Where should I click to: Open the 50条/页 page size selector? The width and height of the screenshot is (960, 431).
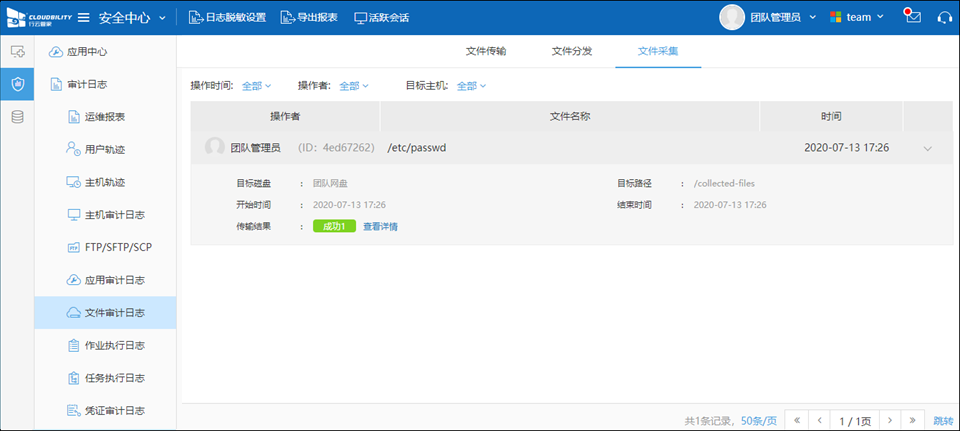coord(758,420)
